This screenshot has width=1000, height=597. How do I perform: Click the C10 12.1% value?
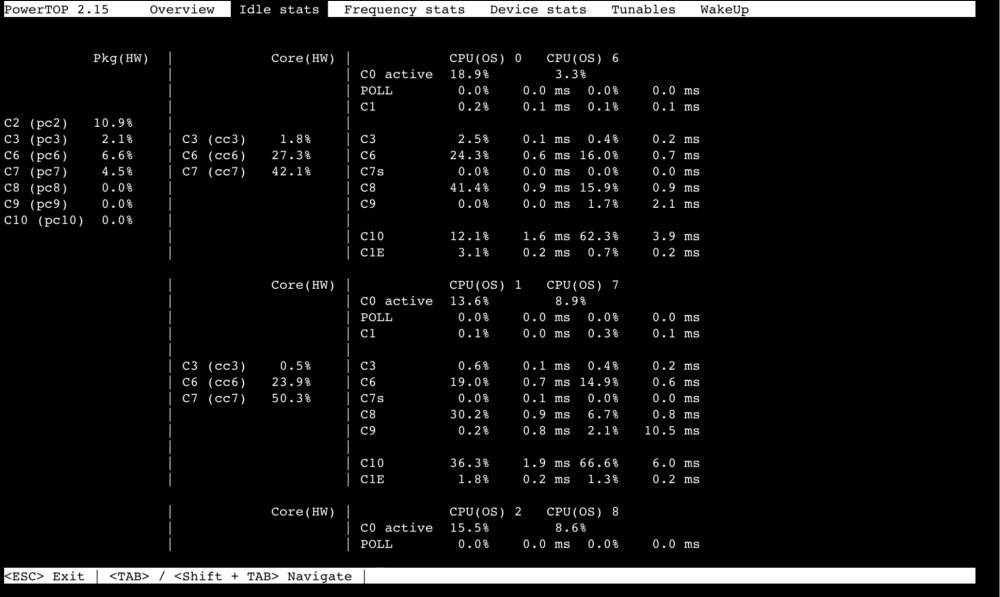469,237
